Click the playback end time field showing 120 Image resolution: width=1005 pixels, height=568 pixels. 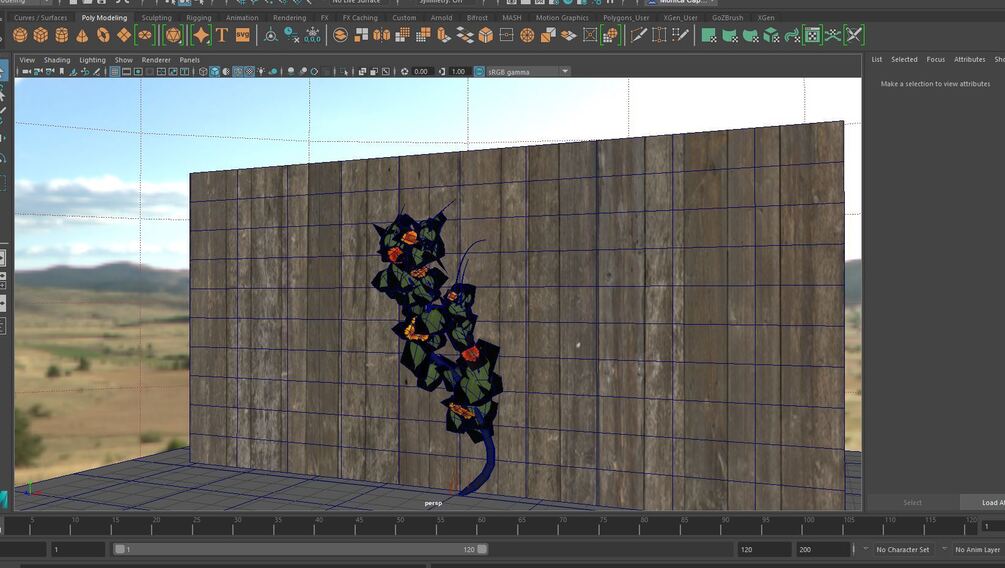[x=764, y=549]
